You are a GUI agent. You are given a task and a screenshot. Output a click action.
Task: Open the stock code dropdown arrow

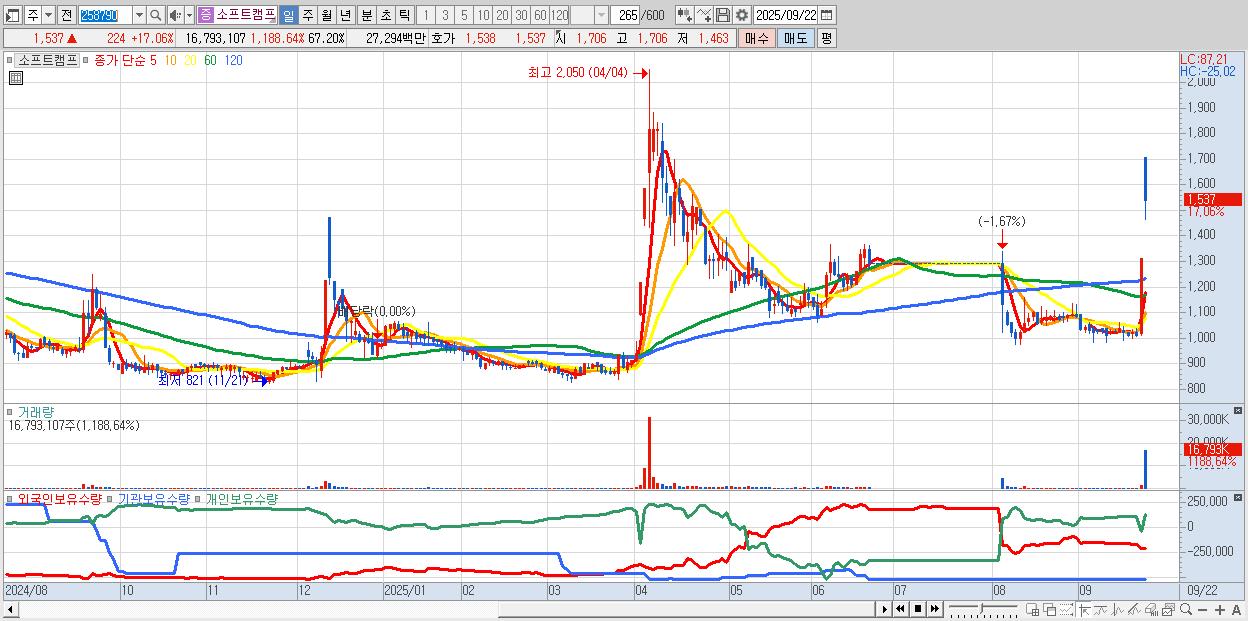pyautogui.click(x=139, y=15)
